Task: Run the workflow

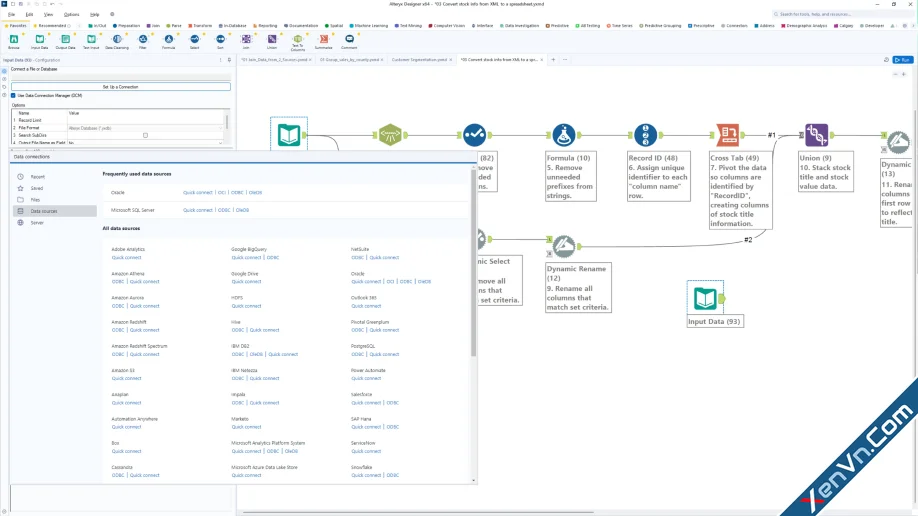Action: click(x=903, y=60)
